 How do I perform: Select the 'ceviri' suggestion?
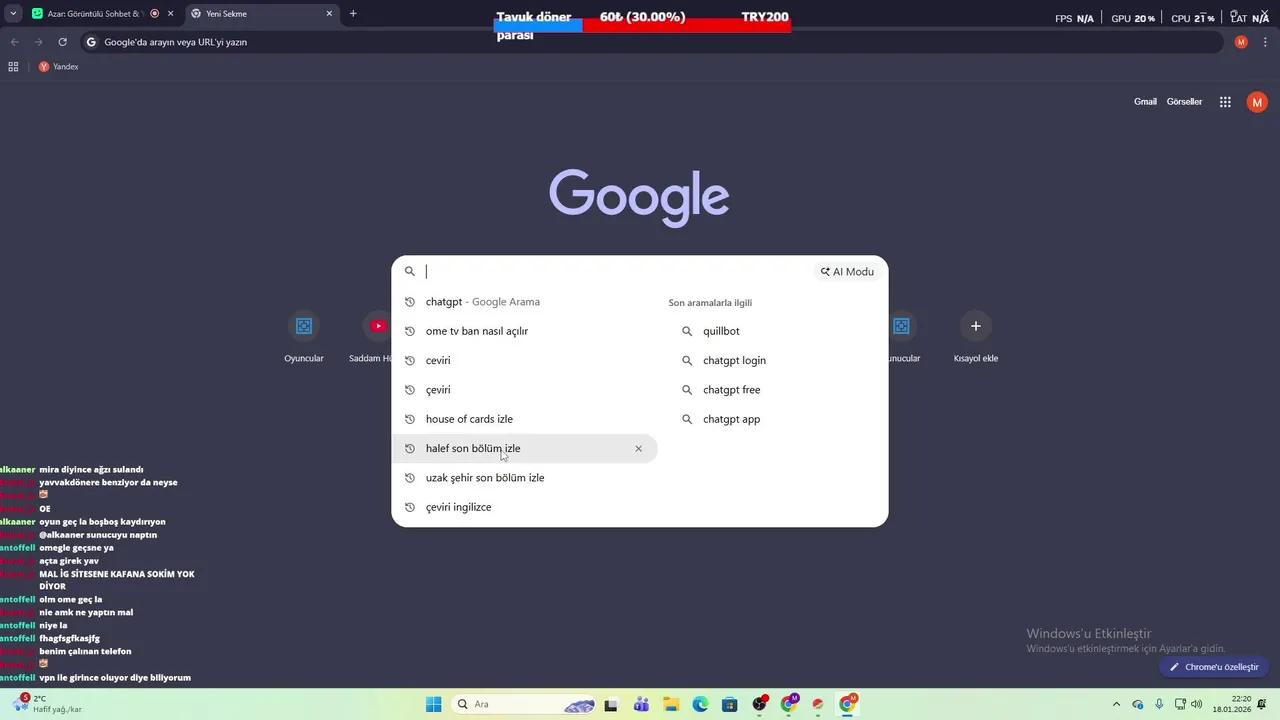click(524, 360)
